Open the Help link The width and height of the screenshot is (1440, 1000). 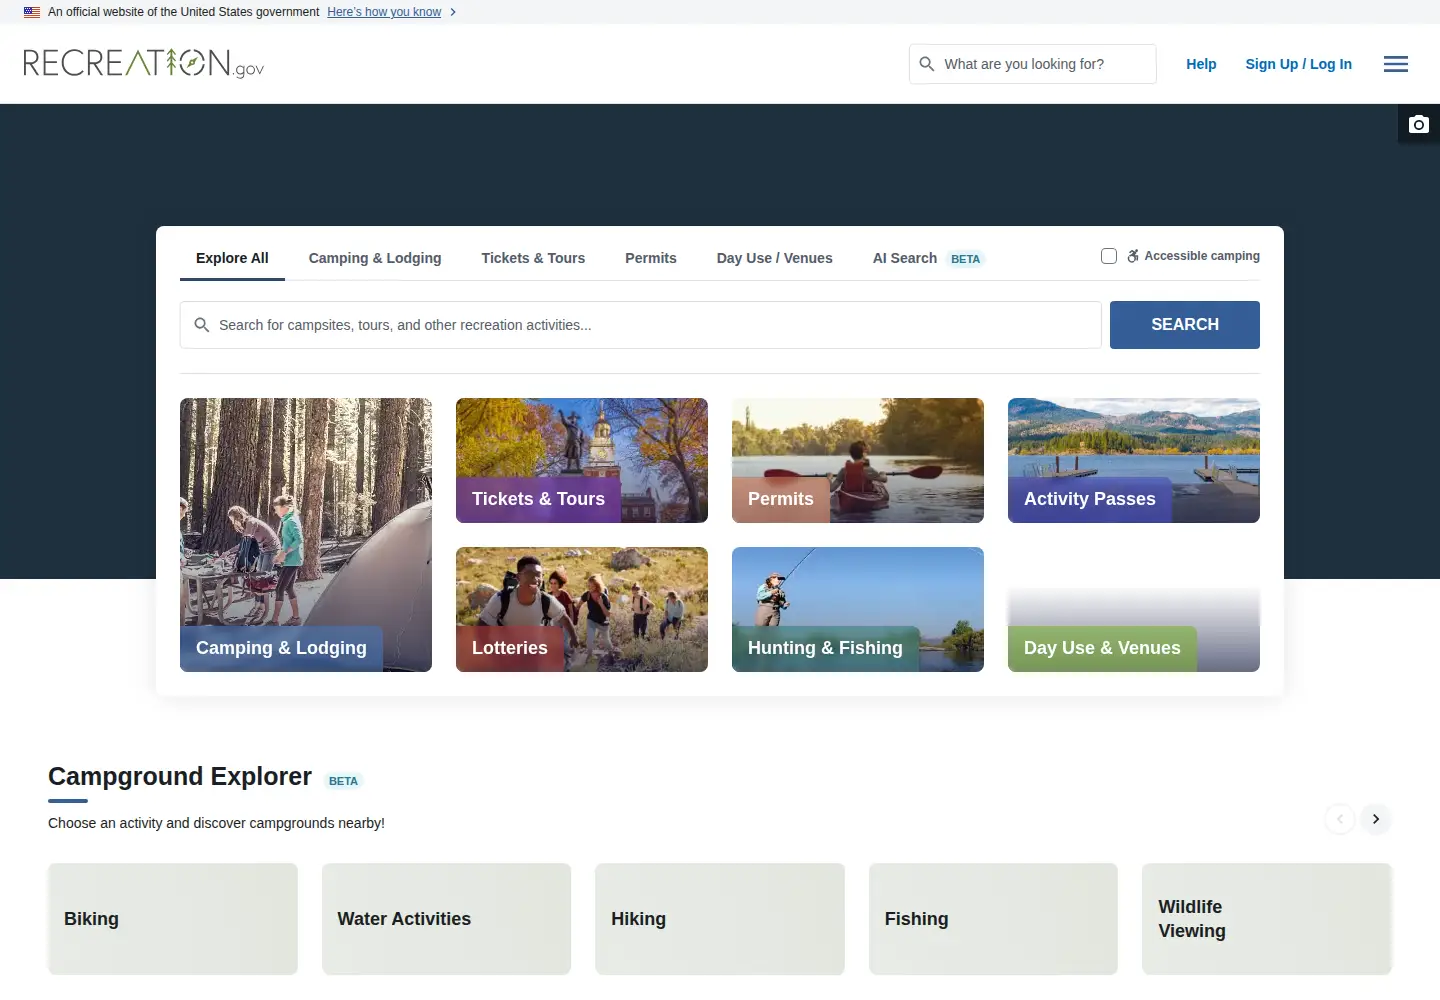pos(1201,64)
